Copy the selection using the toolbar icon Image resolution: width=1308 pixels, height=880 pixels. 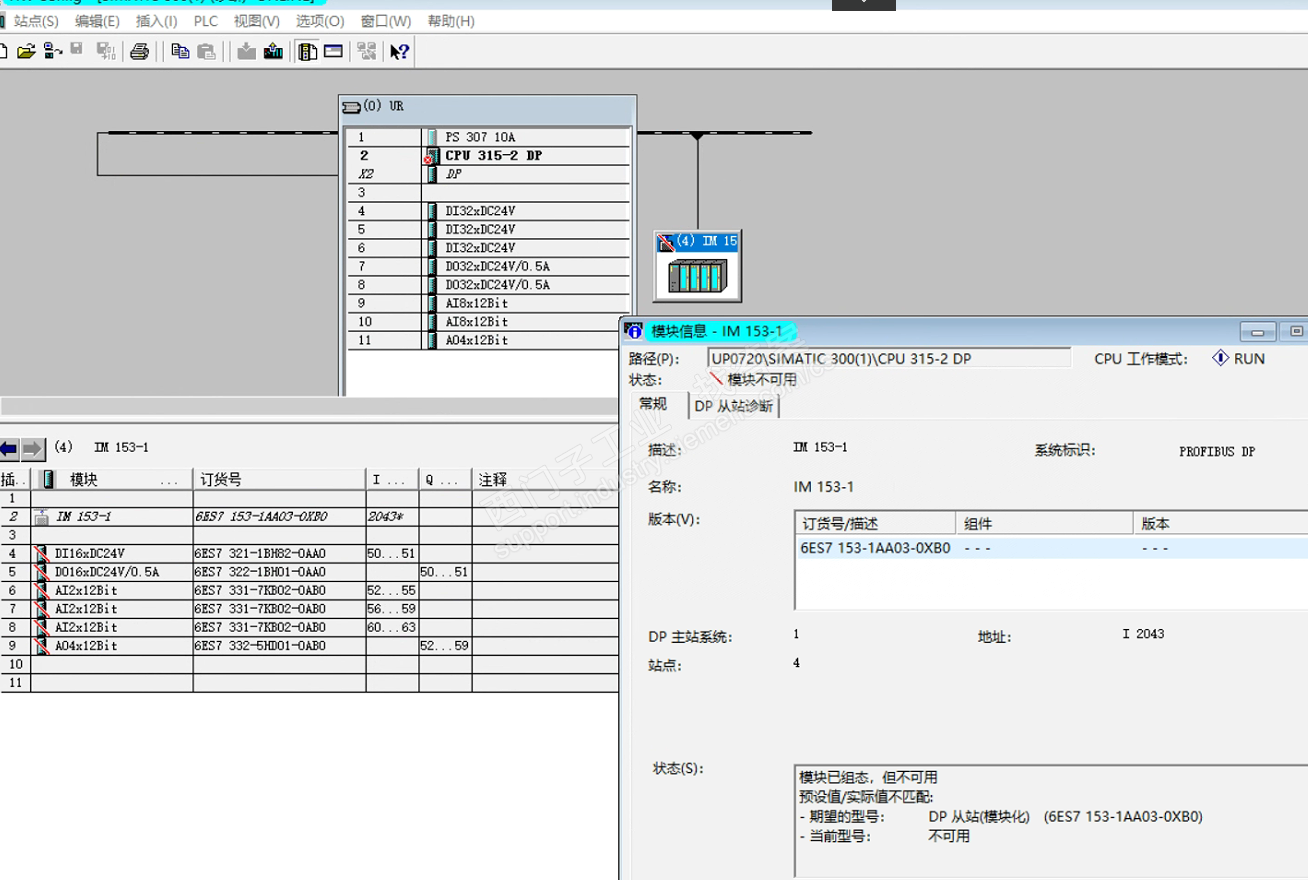click(x=180, y=51)
